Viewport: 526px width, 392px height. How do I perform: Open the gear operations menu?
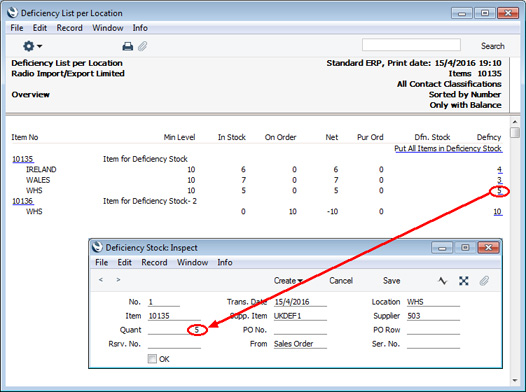point(32,46)
